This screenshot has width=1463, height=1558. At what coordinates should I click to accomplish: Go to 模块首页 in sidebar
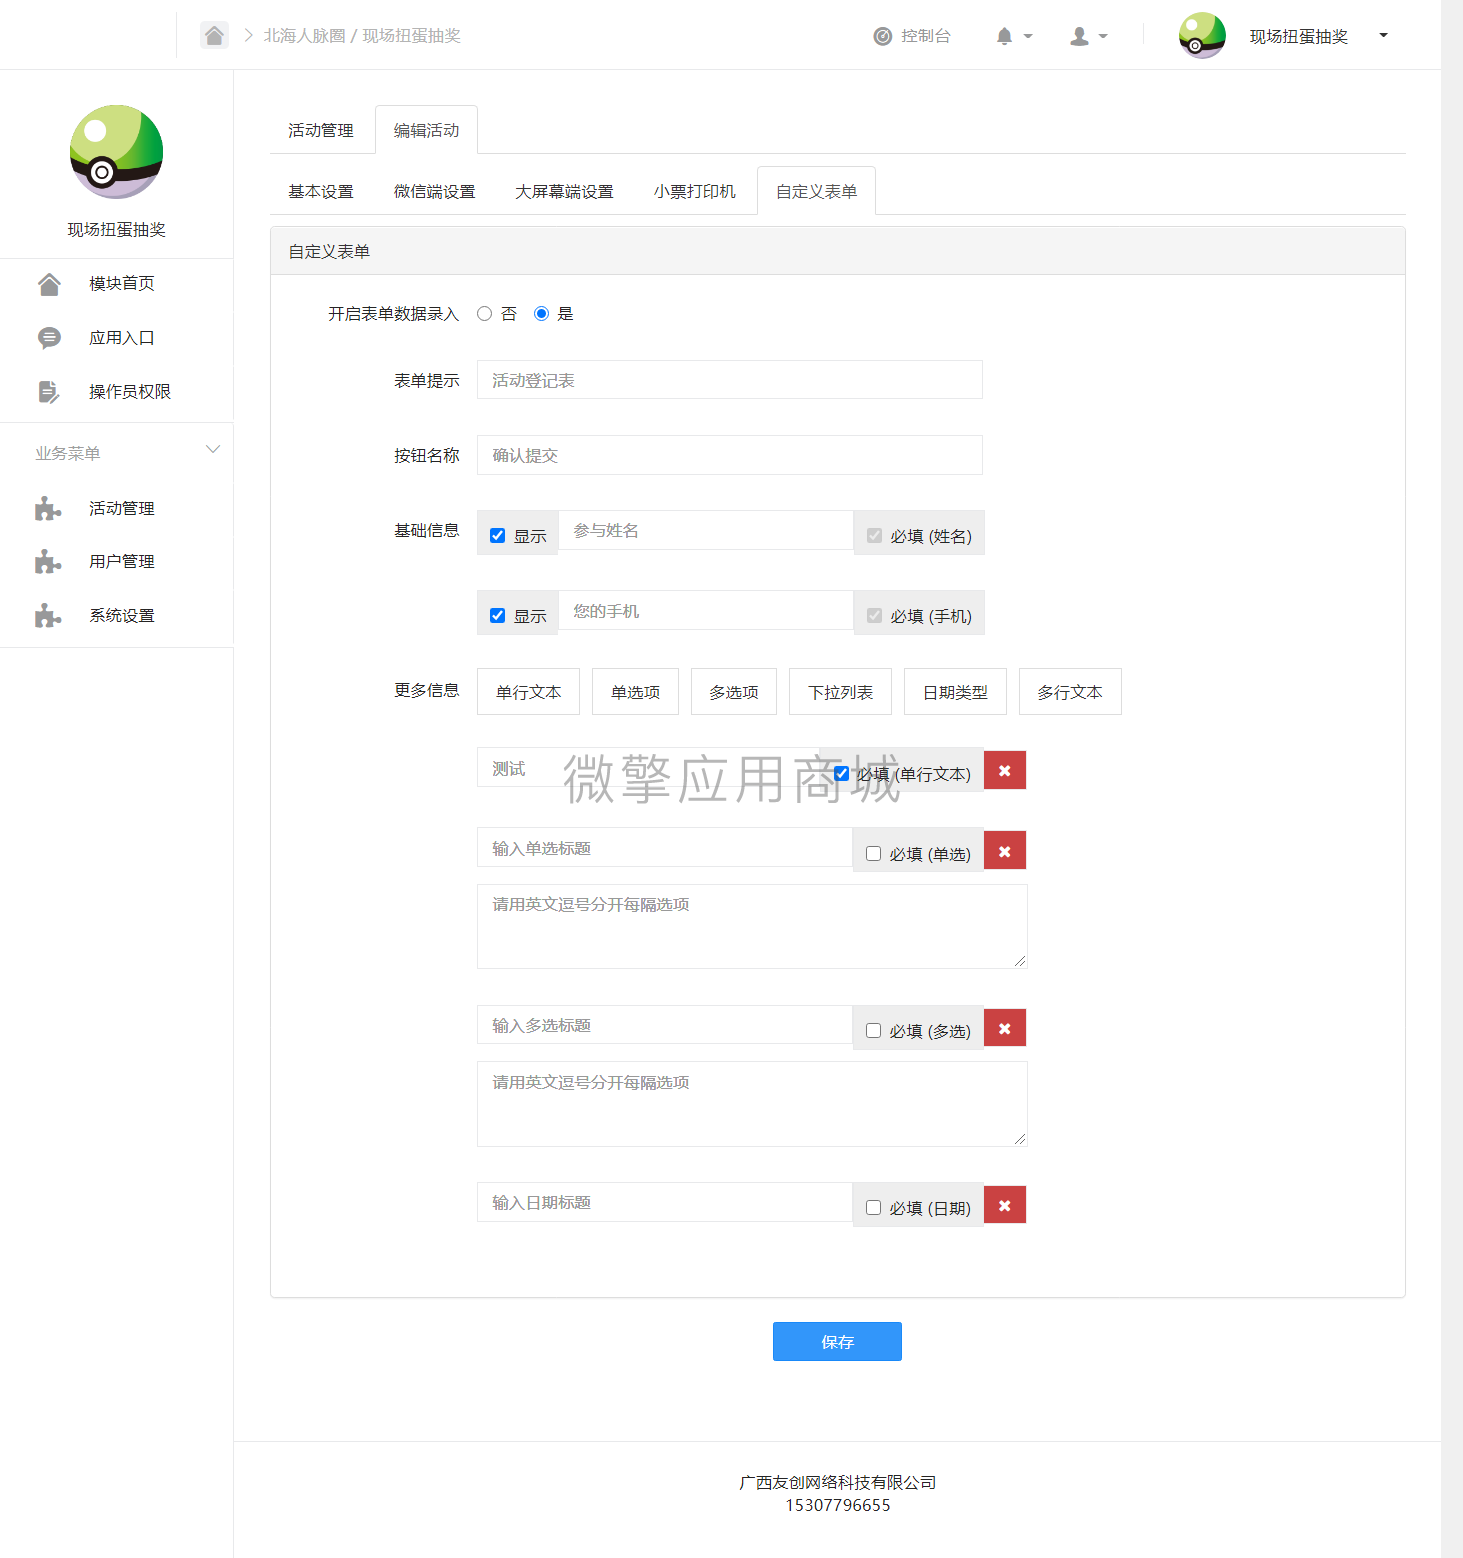coord(122,284)
